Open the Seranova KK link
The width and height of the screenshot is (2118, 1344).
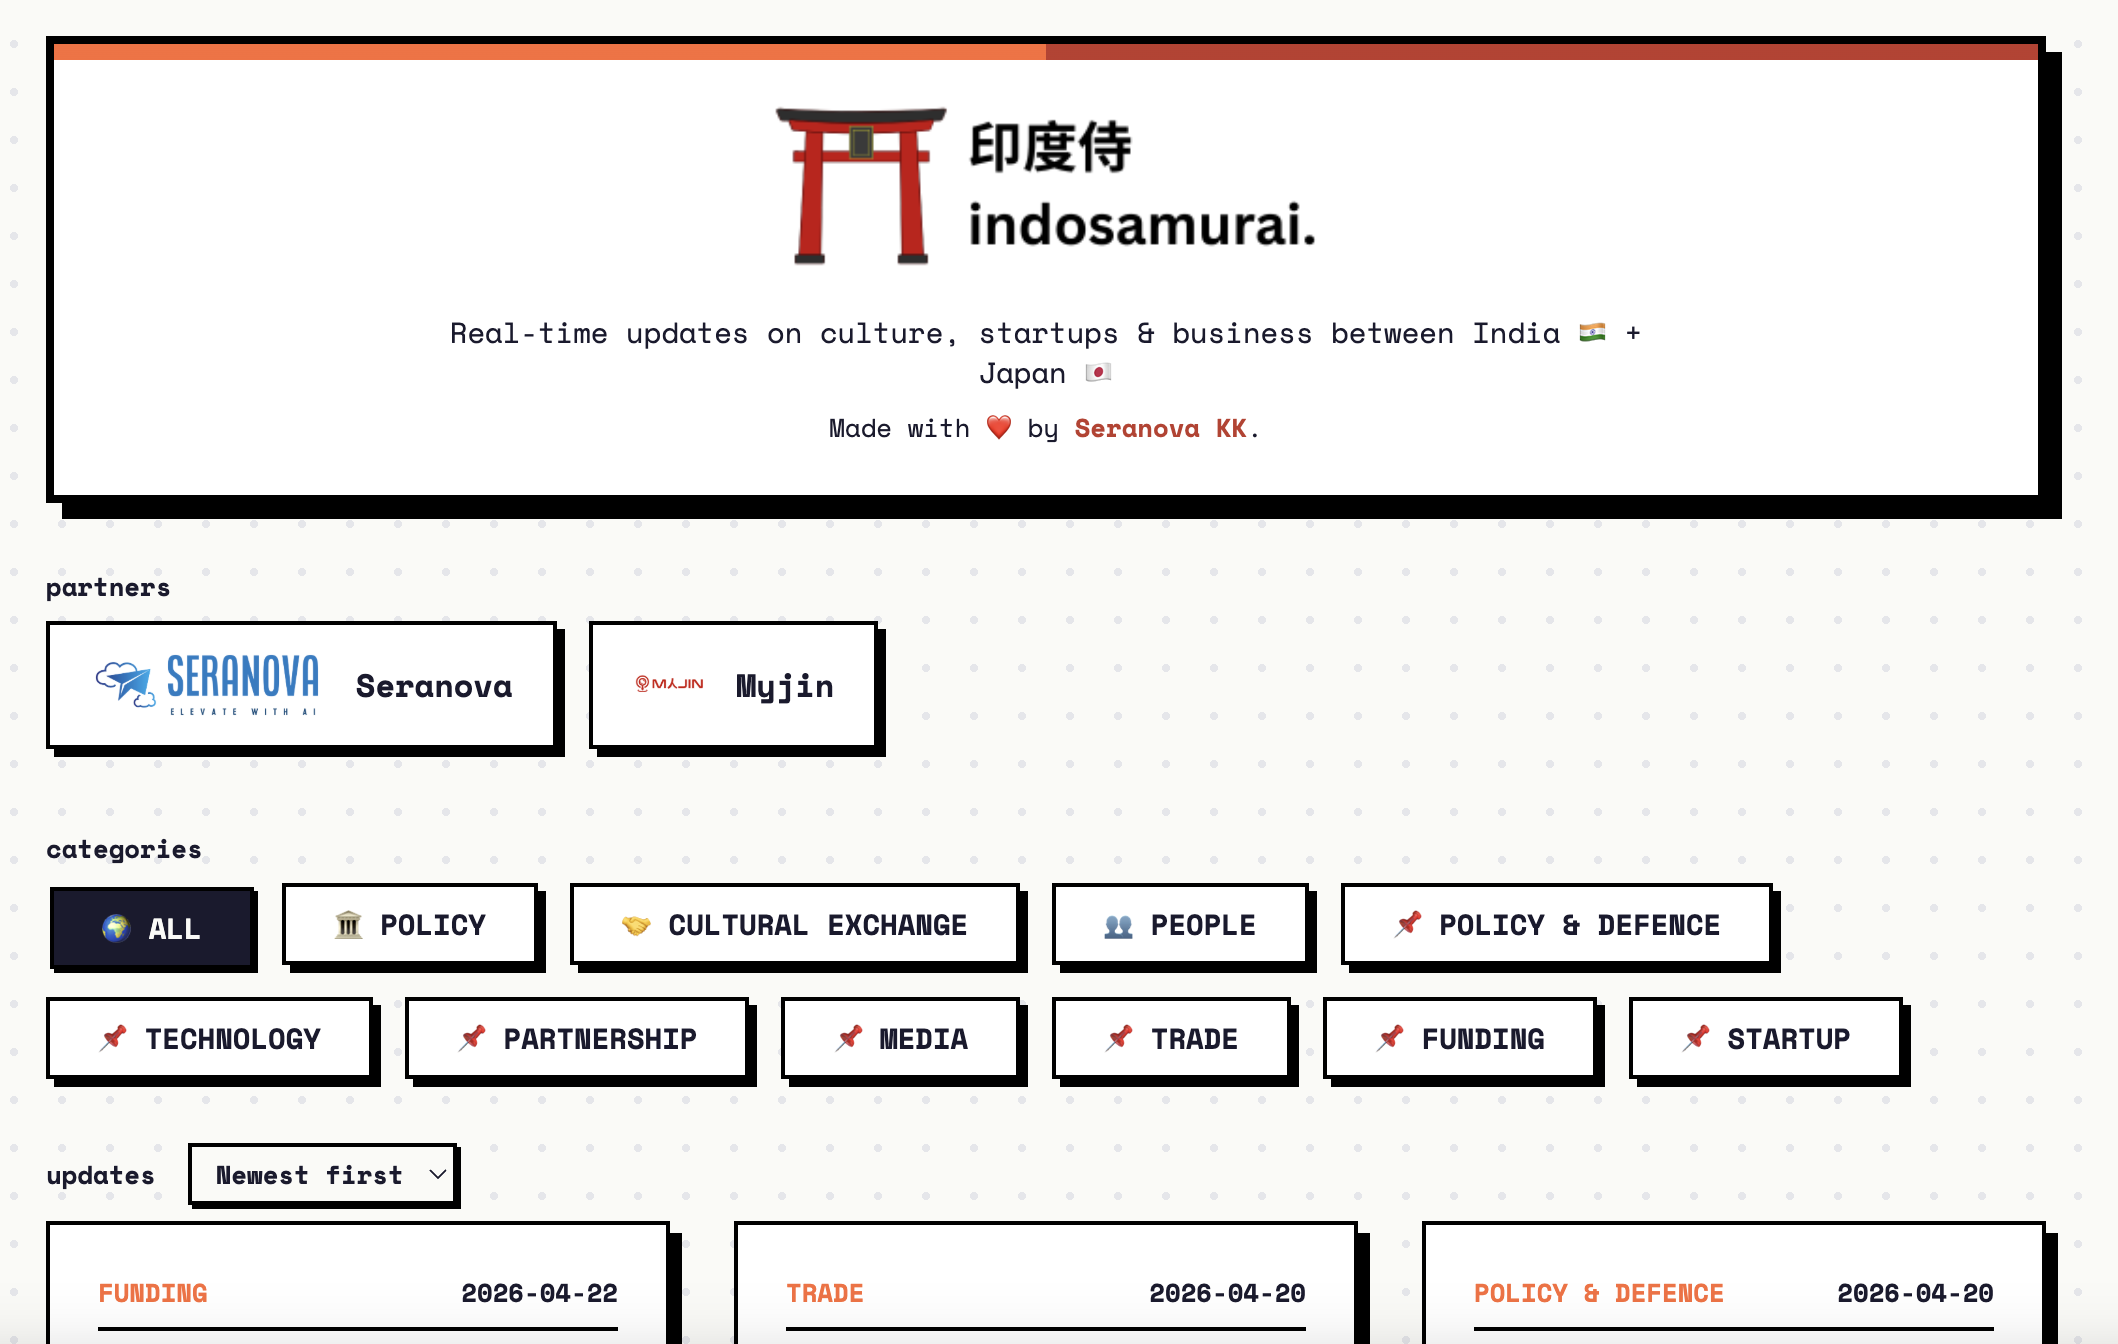click(1161, 428)
